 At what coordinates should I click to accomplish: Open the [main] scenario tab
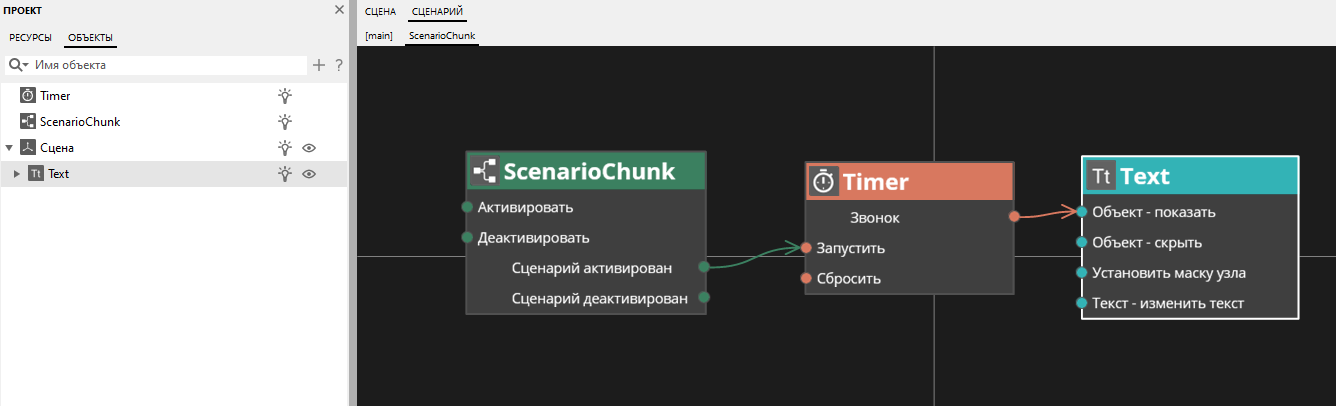coord(379,36)
